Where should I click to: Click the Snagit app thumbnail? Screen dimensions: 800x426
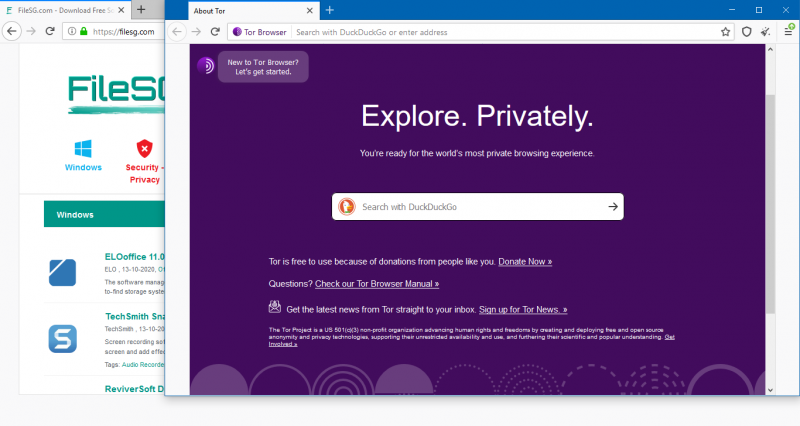62,339
